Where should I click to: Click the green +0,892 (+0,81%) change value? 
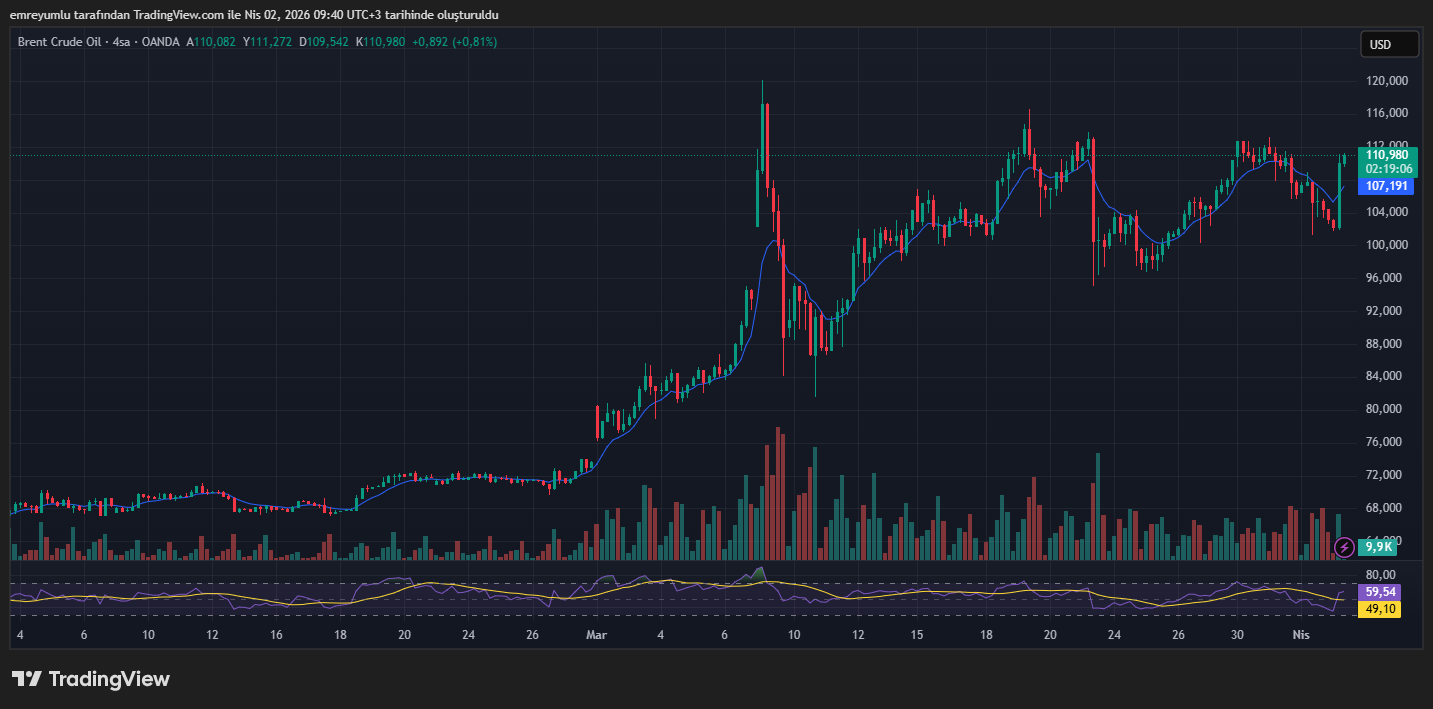pyautogui.click(x=453, y=42)
